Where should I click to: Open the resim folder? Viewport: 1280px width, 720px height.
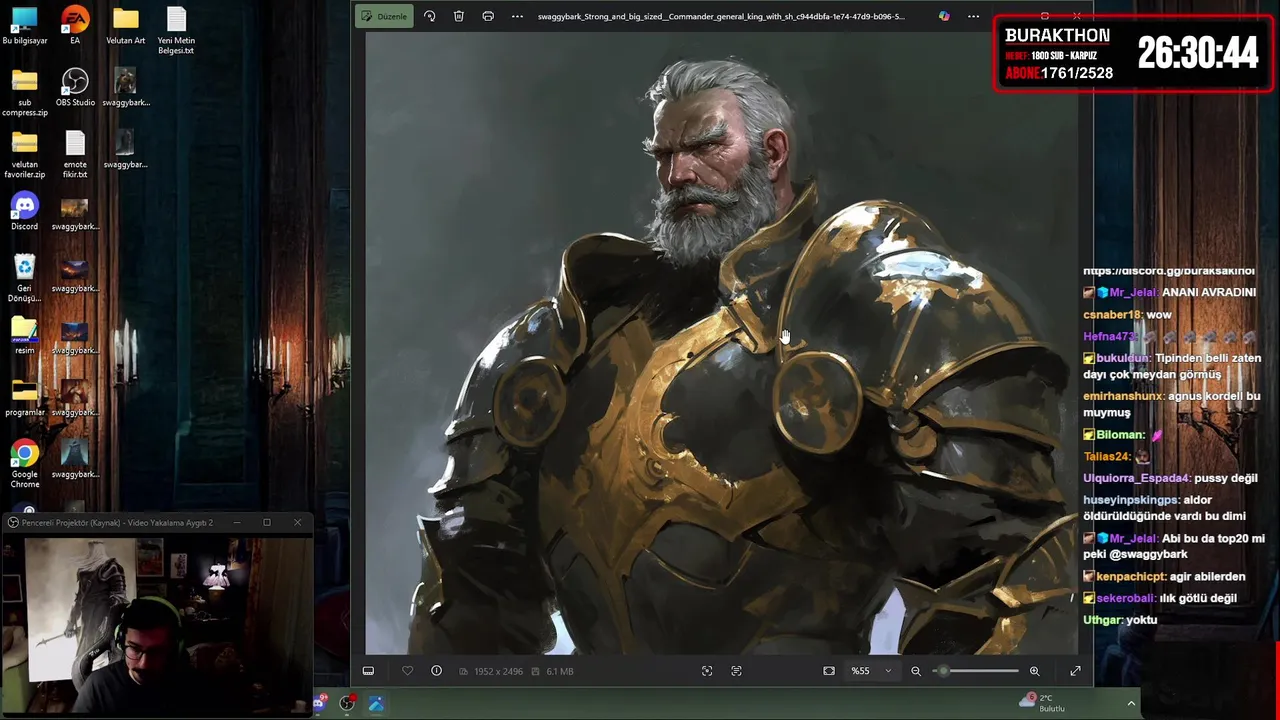[x=25, y=336]
